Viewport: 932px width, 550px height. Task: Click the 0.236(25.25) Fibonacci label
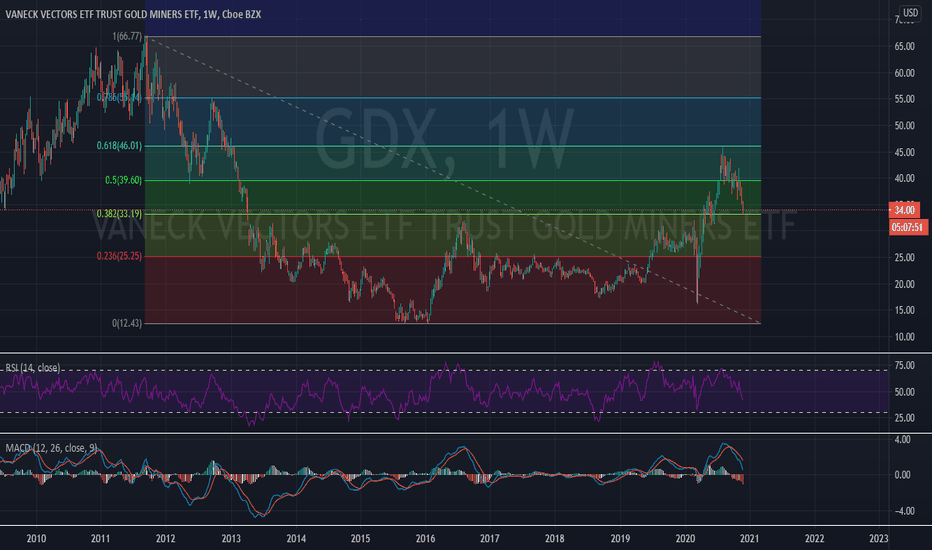(119, 256)
